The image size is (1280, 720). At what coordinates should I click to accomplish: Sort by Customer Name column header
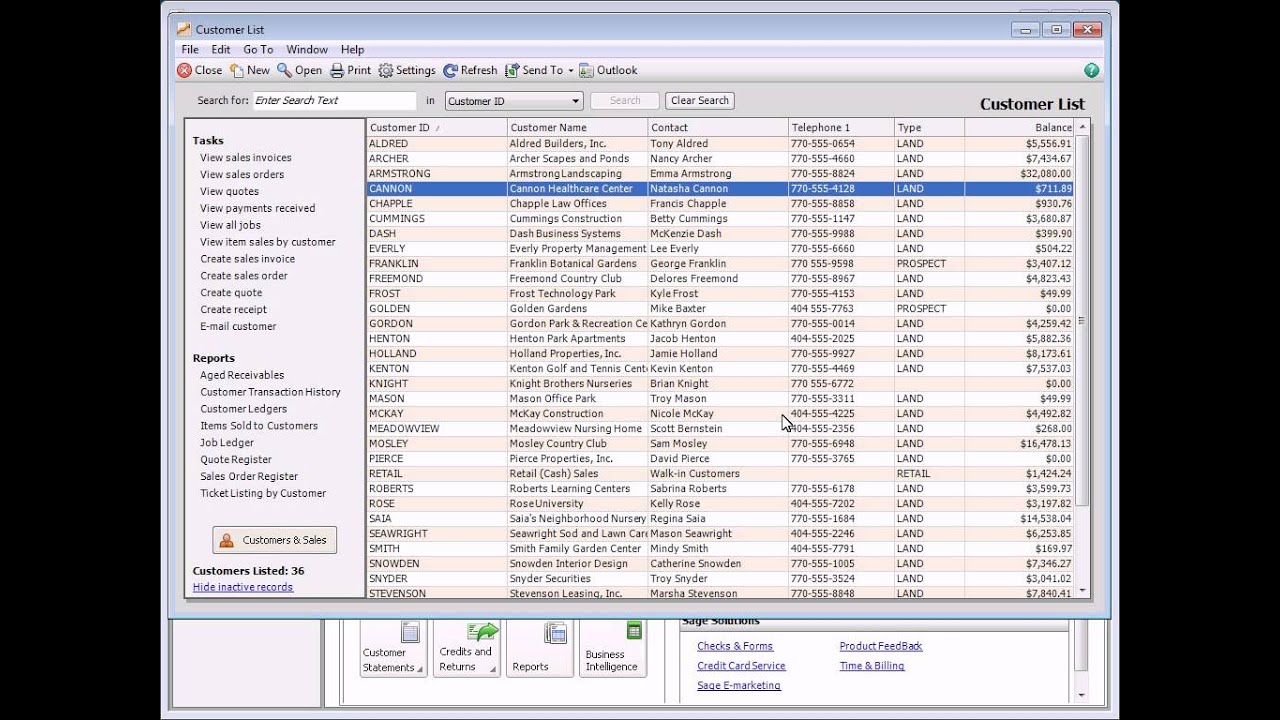click(x=577, y=127)
